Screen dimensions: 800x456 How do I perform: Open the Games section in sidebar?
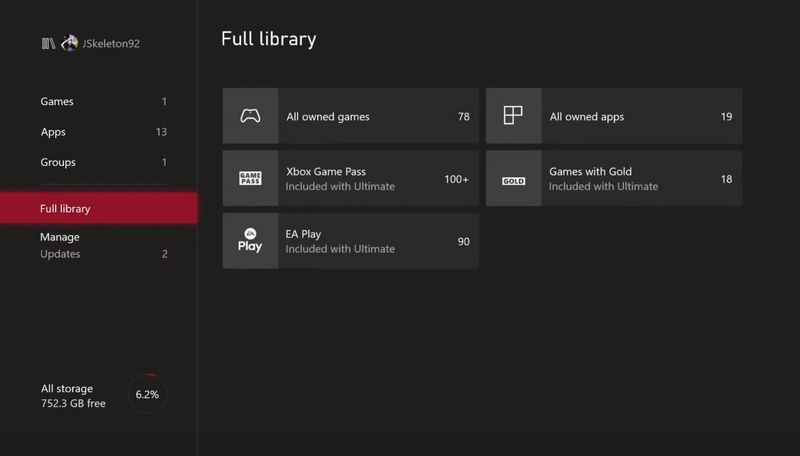104,102
